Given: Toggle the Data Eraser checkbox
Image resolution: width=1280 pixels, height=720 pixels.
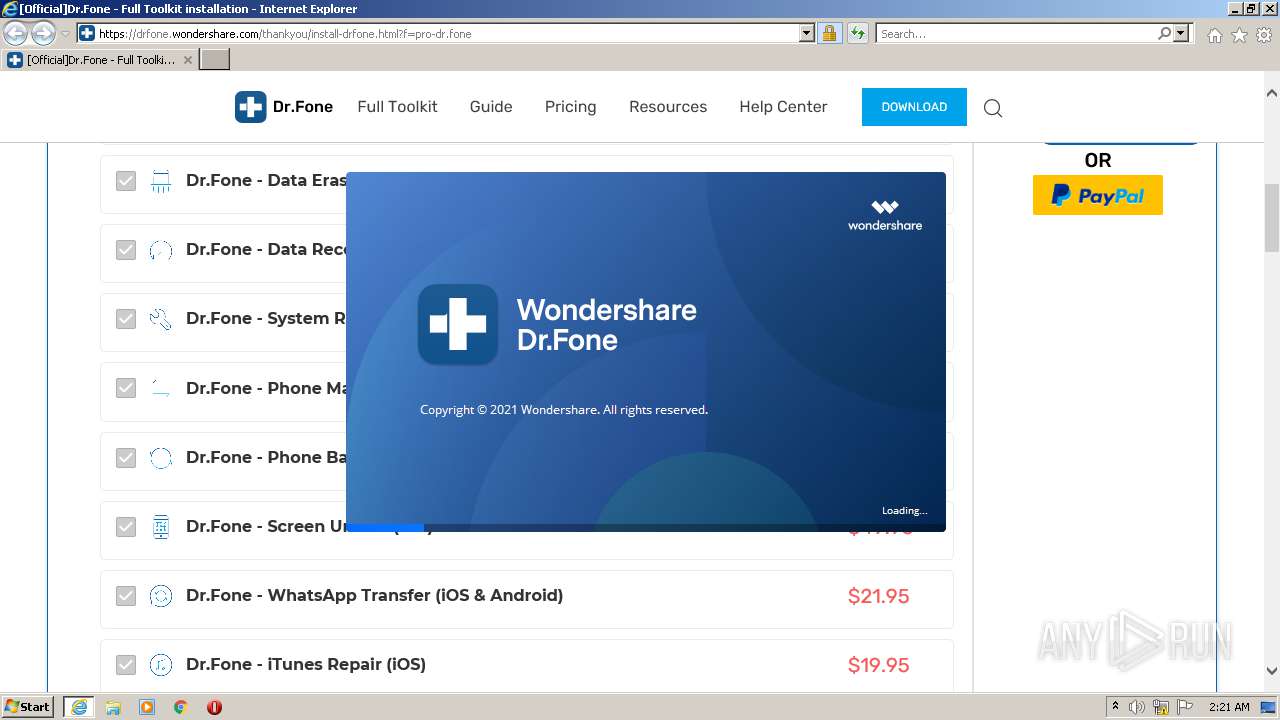Looking at the screenshot, I should point(126,181).
